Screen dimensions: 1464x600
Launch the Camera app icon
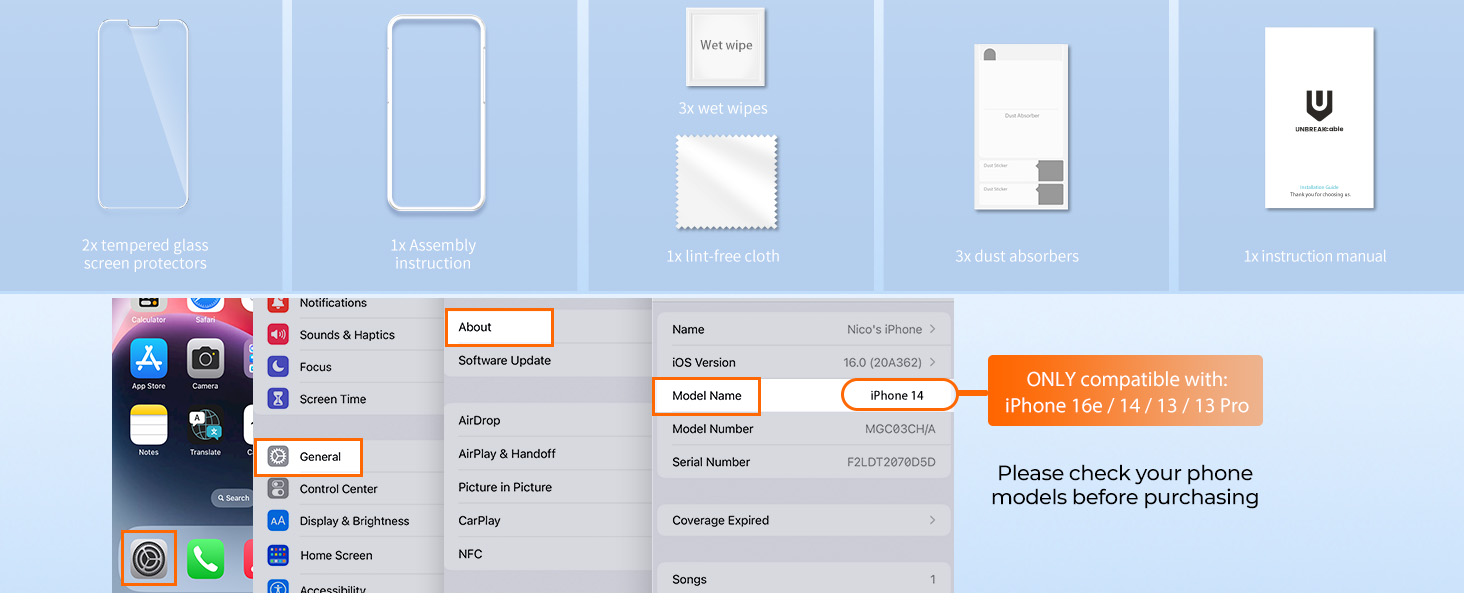205,358
